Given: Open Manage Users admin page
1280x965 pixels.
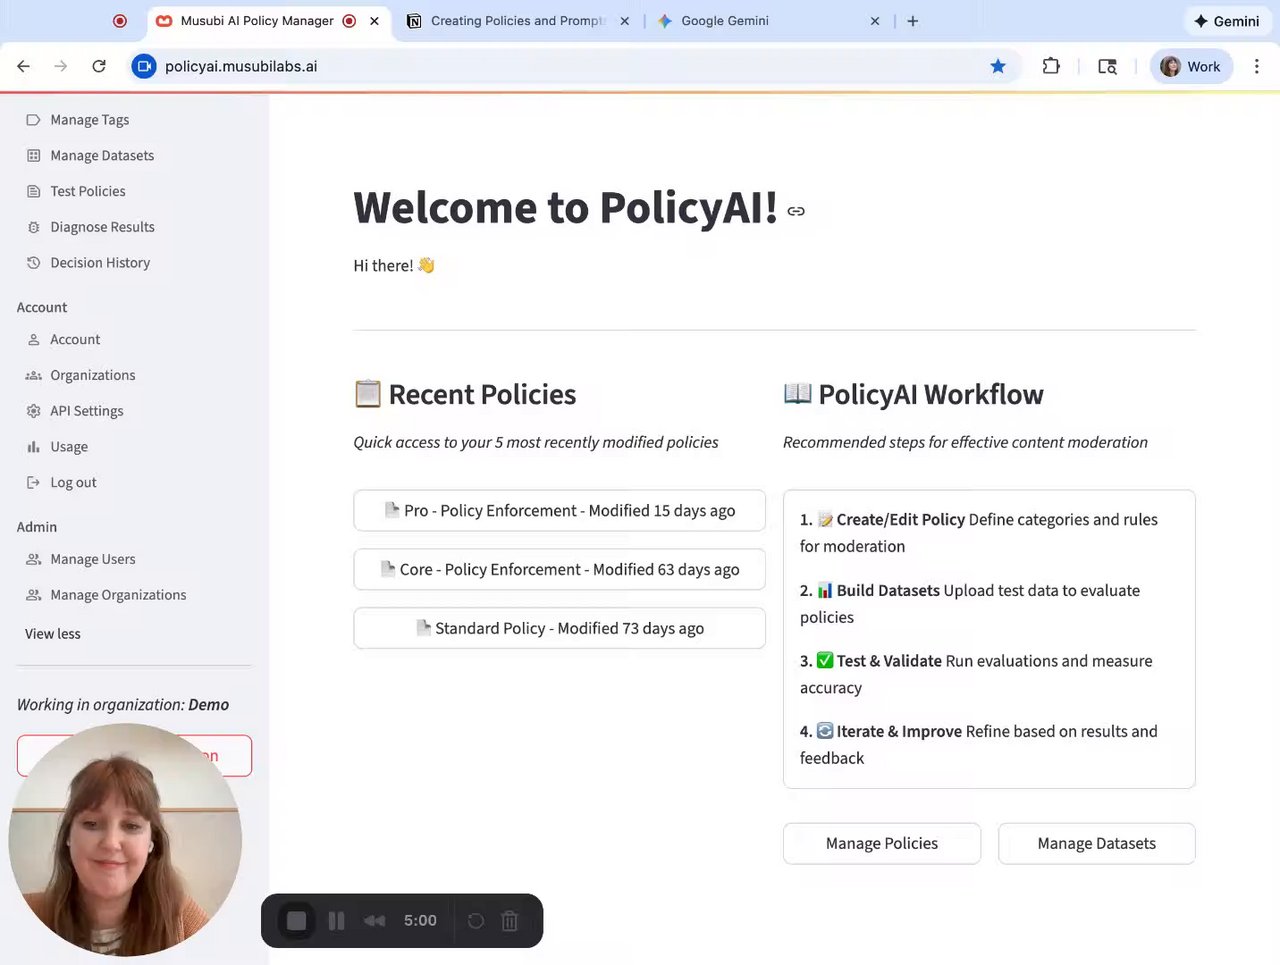Looking at the screenshot, I should coord(92,559).
